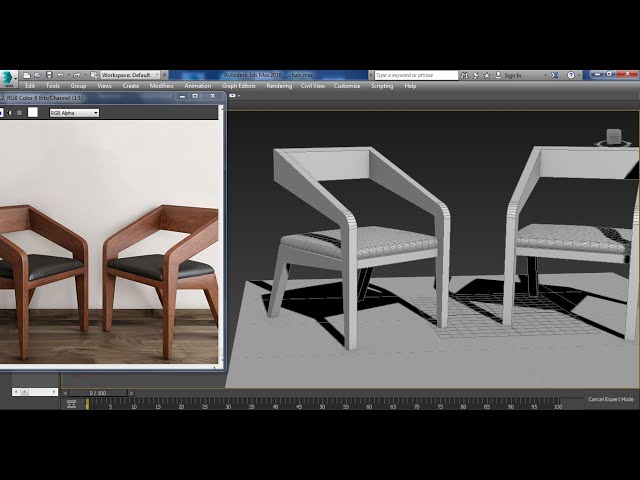Open the Customize menu
This screenshot has height=480, width=640.
pyautogui.click(x=347, y=86)
